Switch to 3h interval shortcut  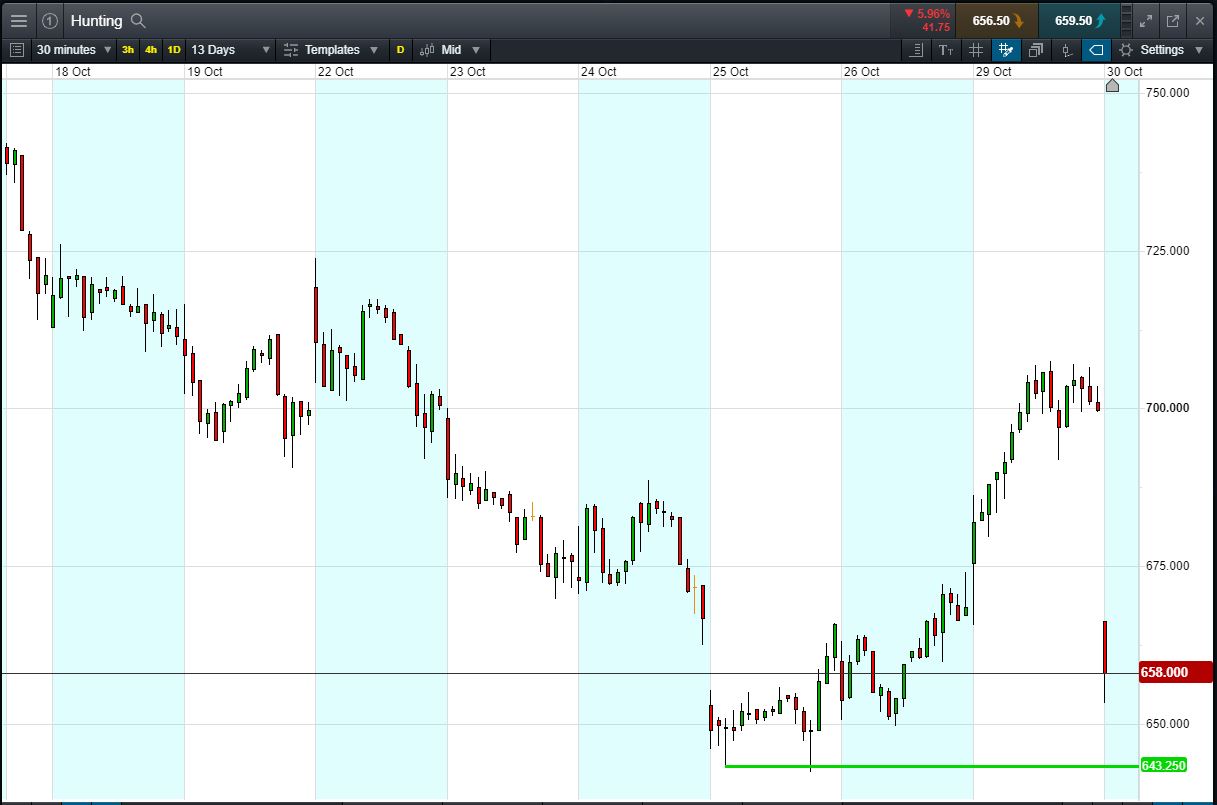(x=128, y=50)
